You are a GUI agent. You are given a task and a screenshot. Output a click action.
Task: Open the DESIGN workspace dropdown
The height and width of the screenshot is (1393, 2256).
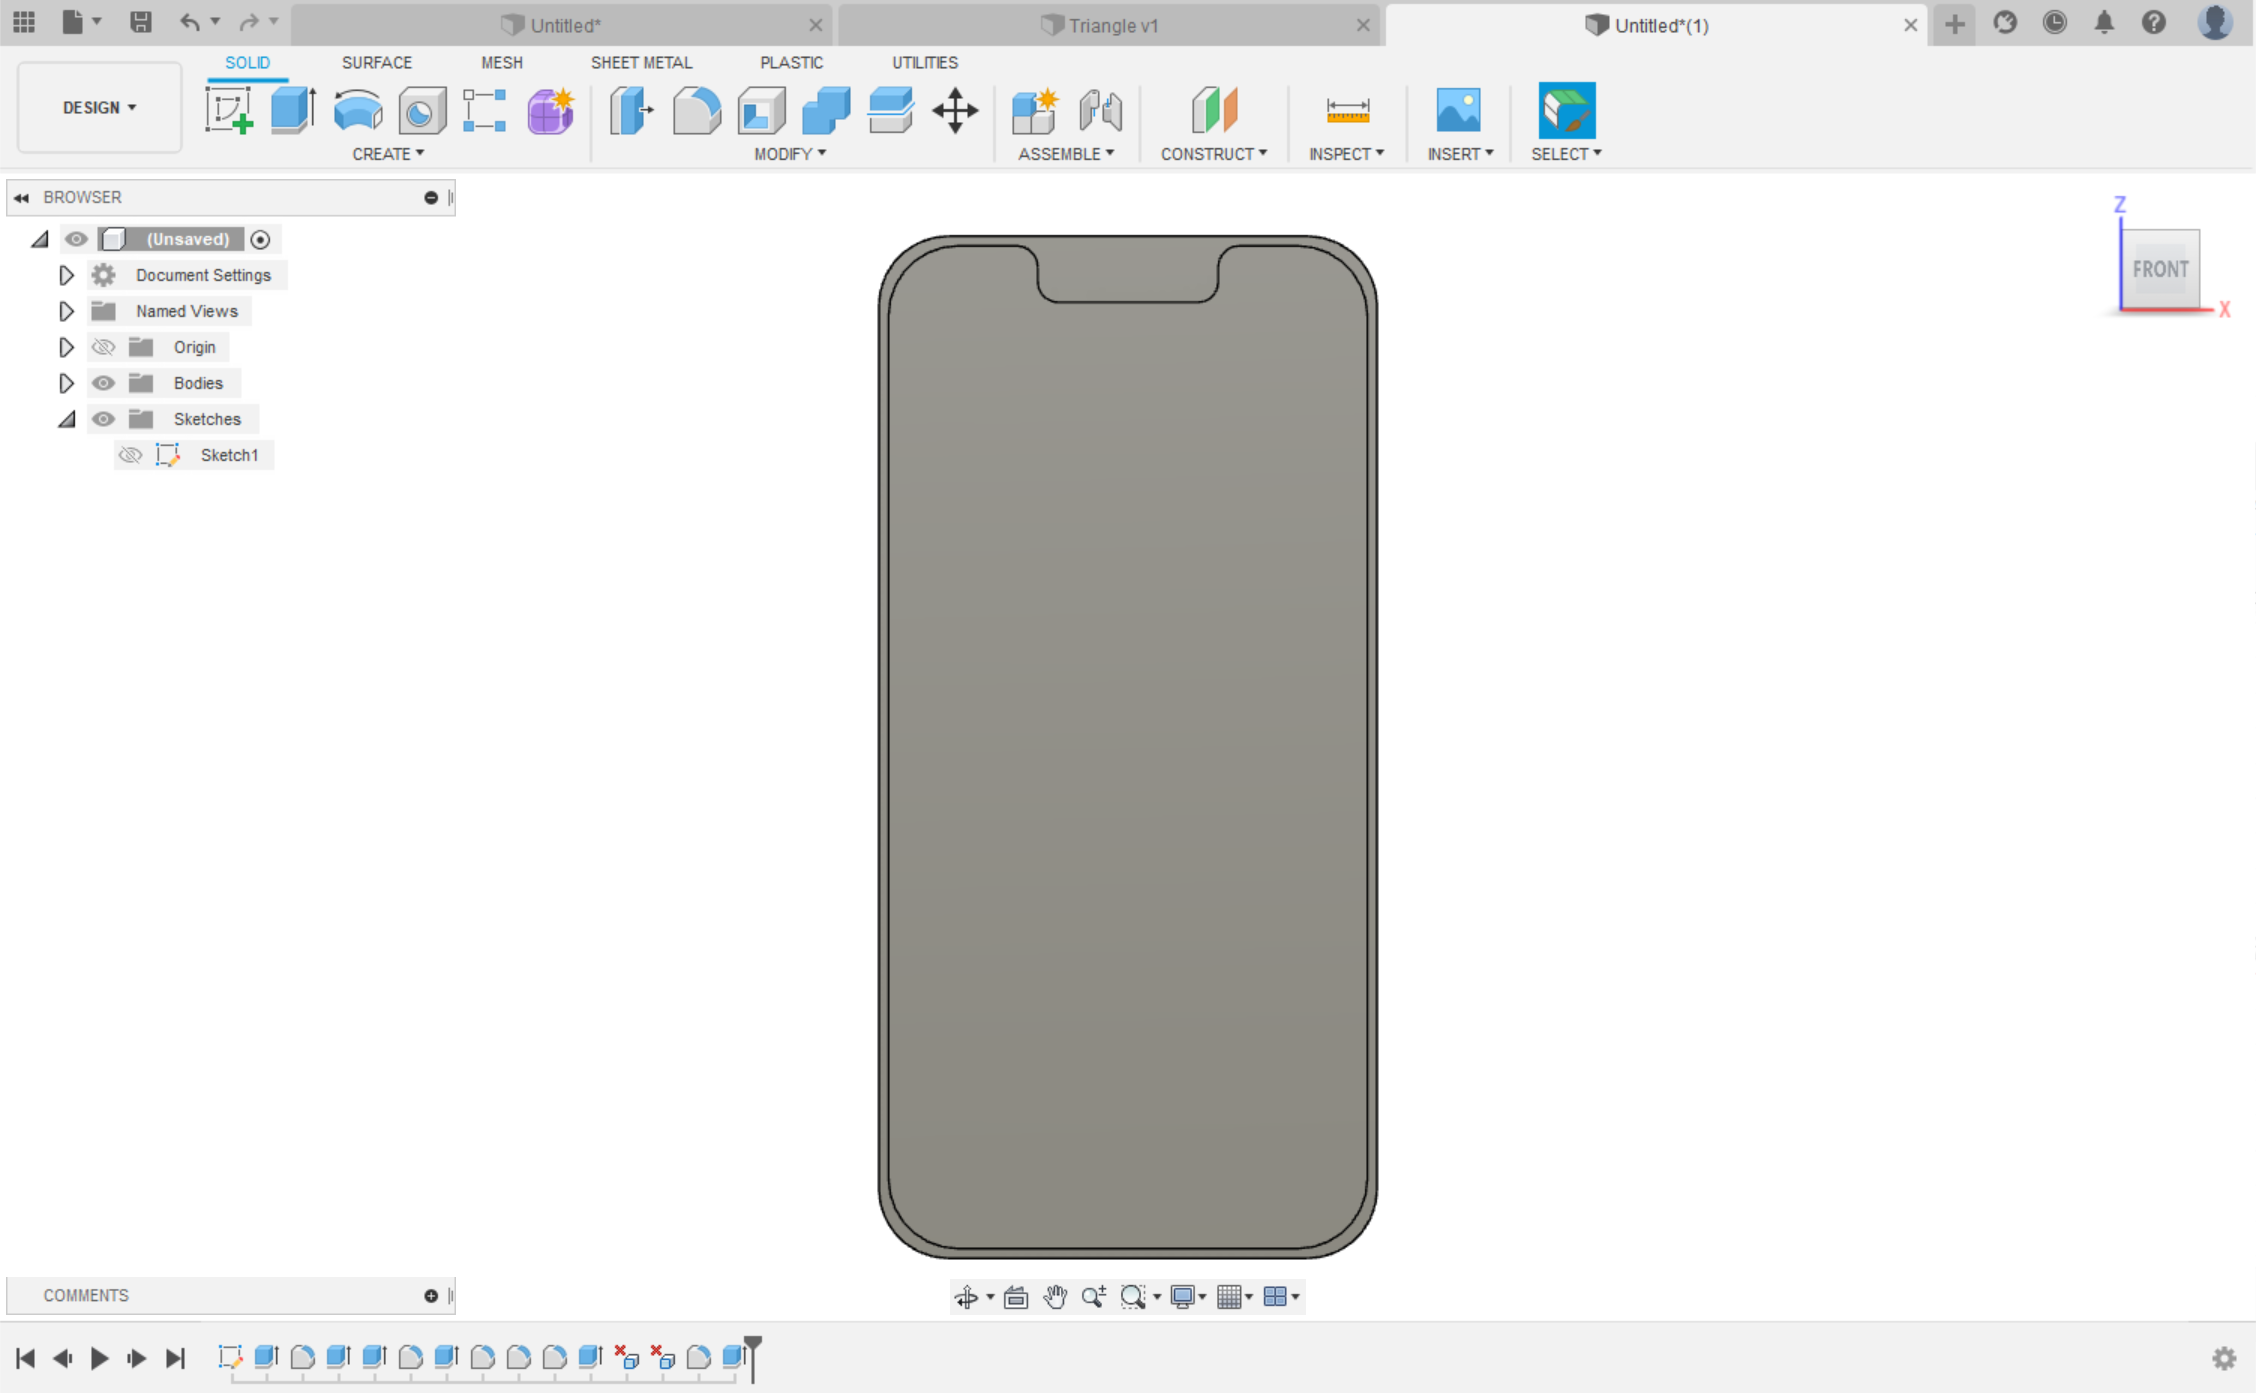pyautogui.click(x=99, y=107)
